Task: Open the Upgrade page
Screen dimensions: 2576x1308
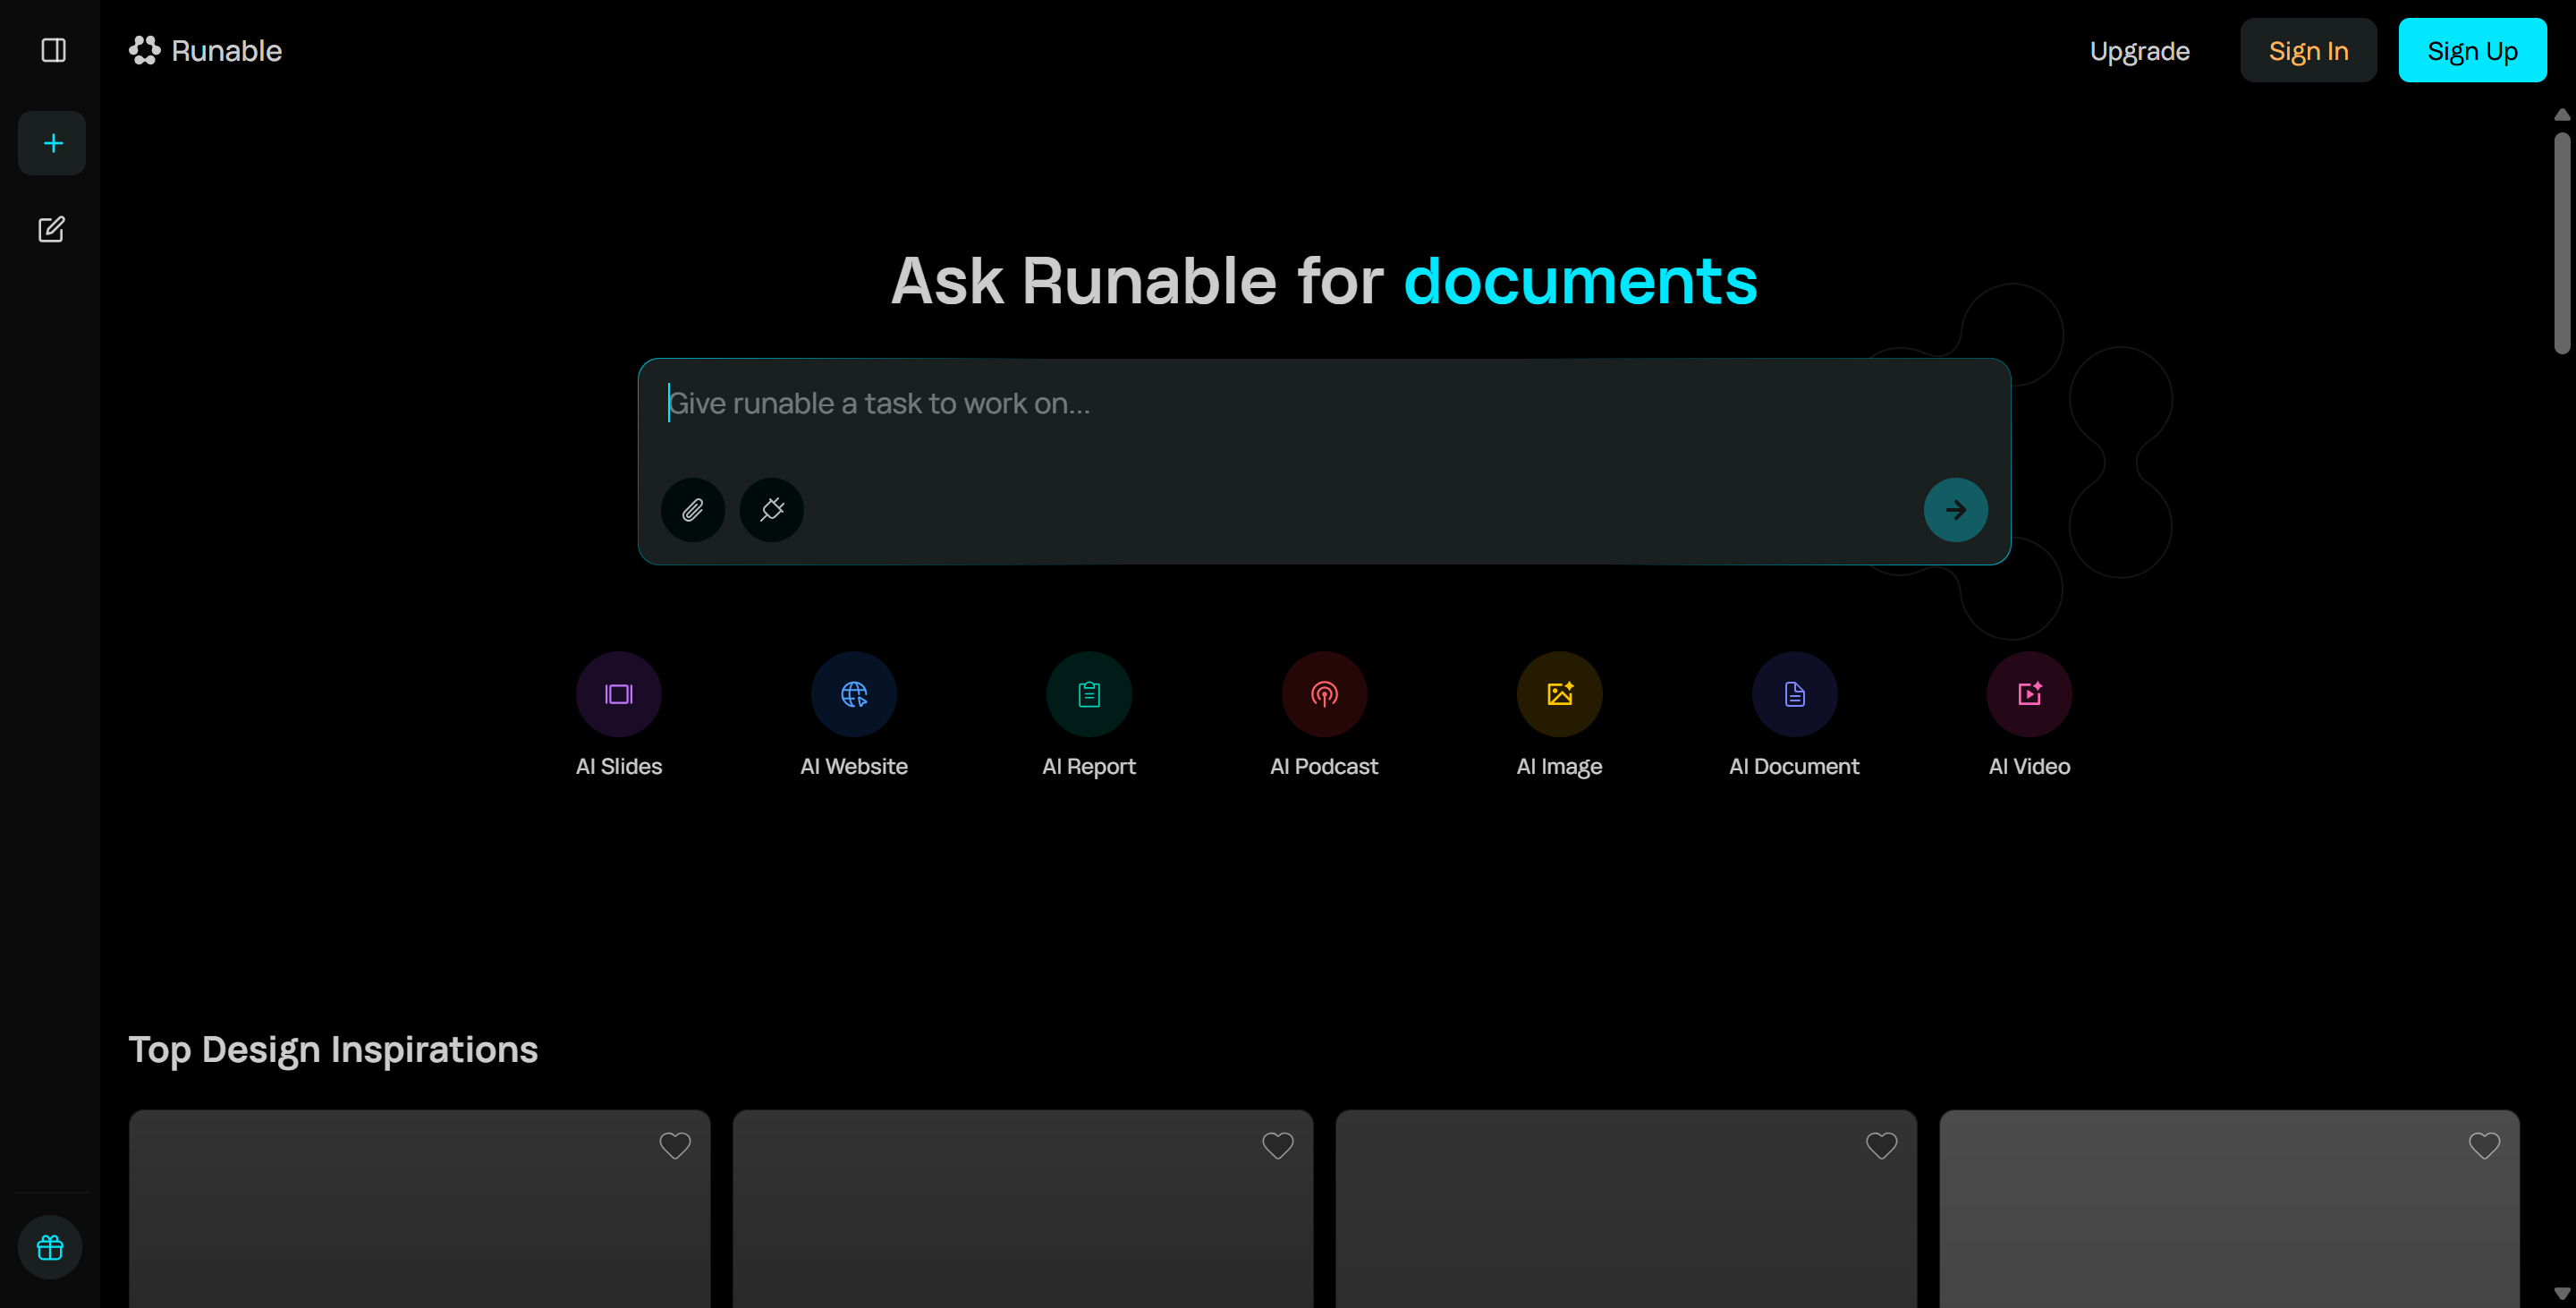Action: (x=2139, y=50)
